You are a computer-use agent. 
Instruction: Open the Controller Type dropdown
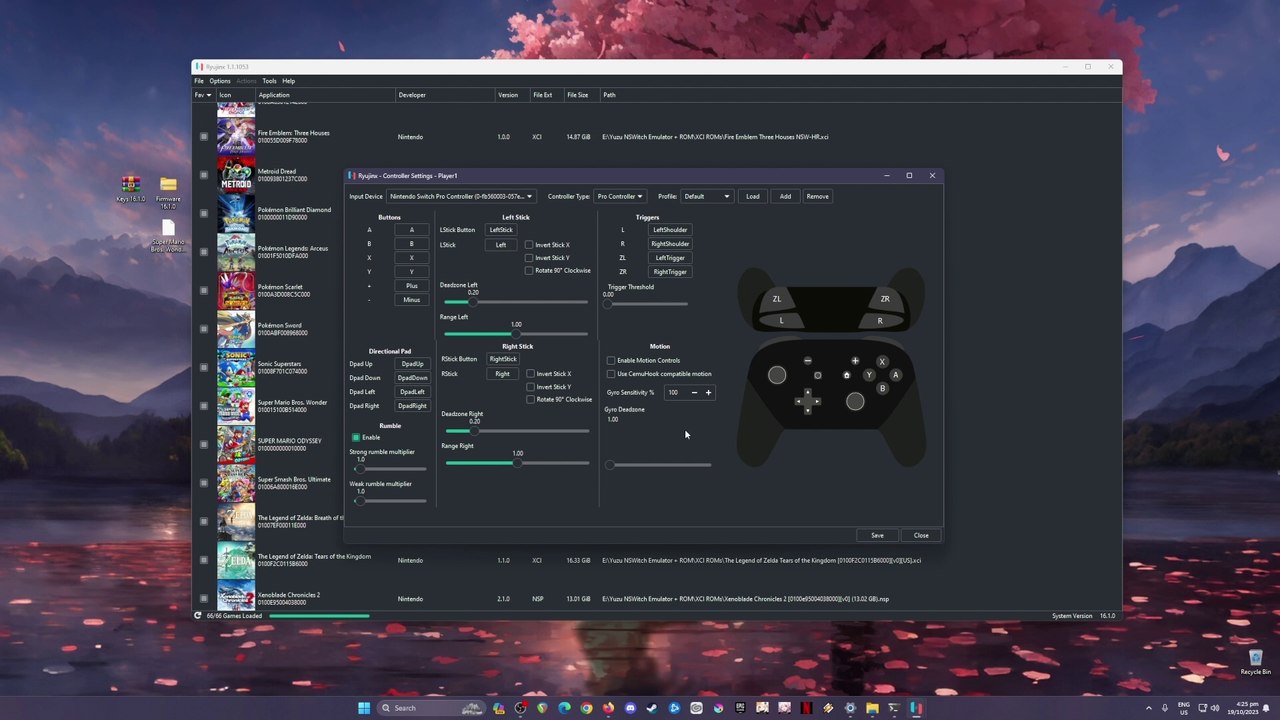point(620,196)
